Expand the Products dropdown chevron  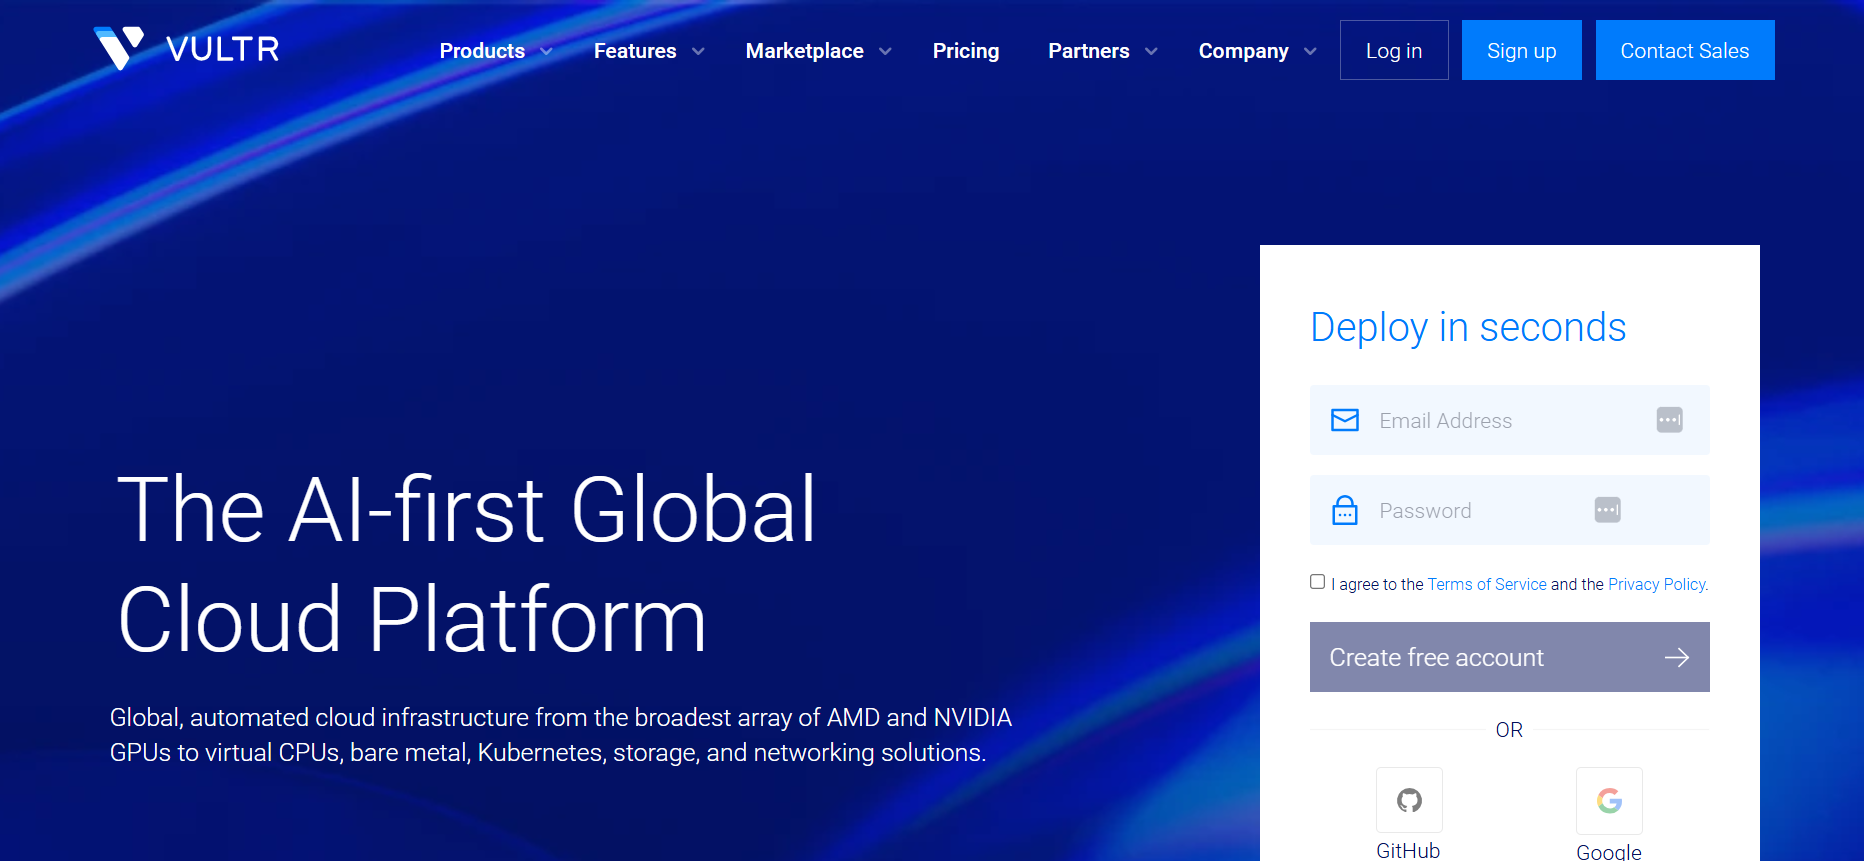pos(546,52)
